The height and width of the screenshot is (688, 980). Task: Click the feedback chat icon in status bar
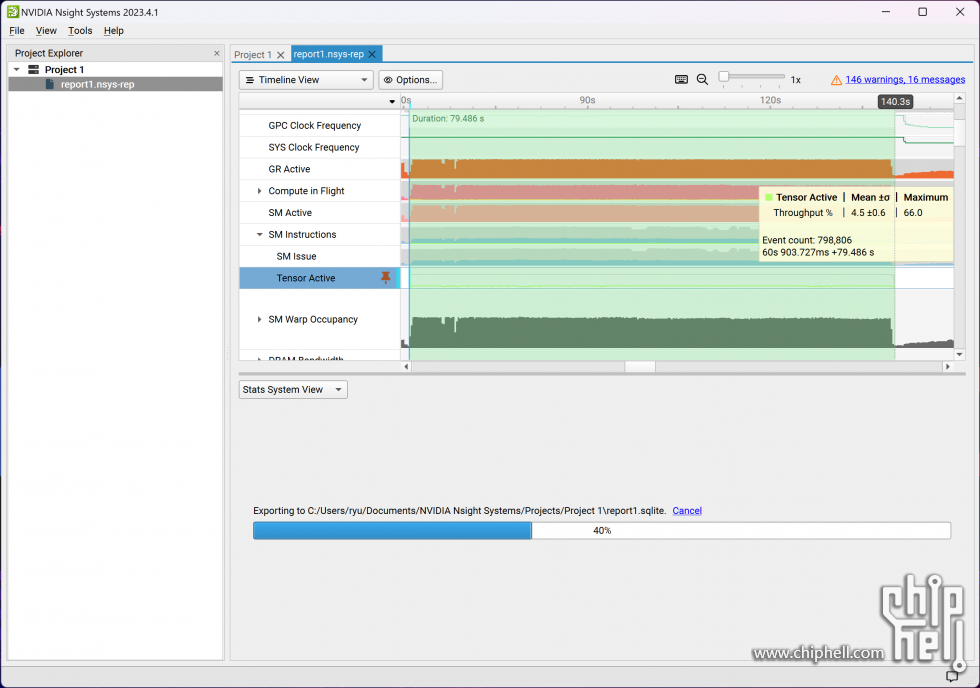pyautogui.click(x=952, y=676)
